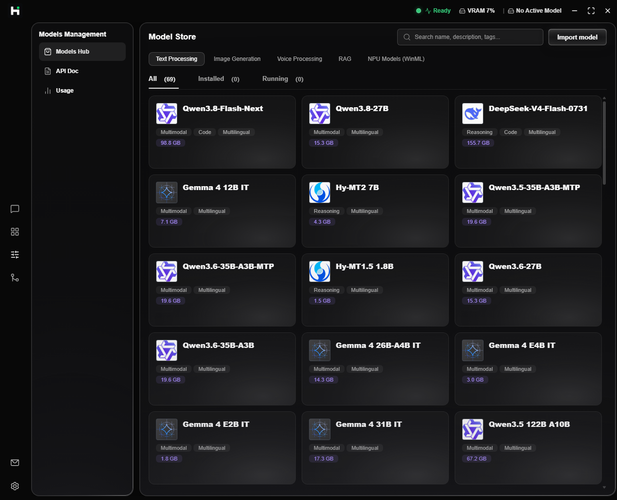This screenshot has width=617, height=500.
Task: Click the Qwen3.6-27B model logo
Action: coord(473,271)
